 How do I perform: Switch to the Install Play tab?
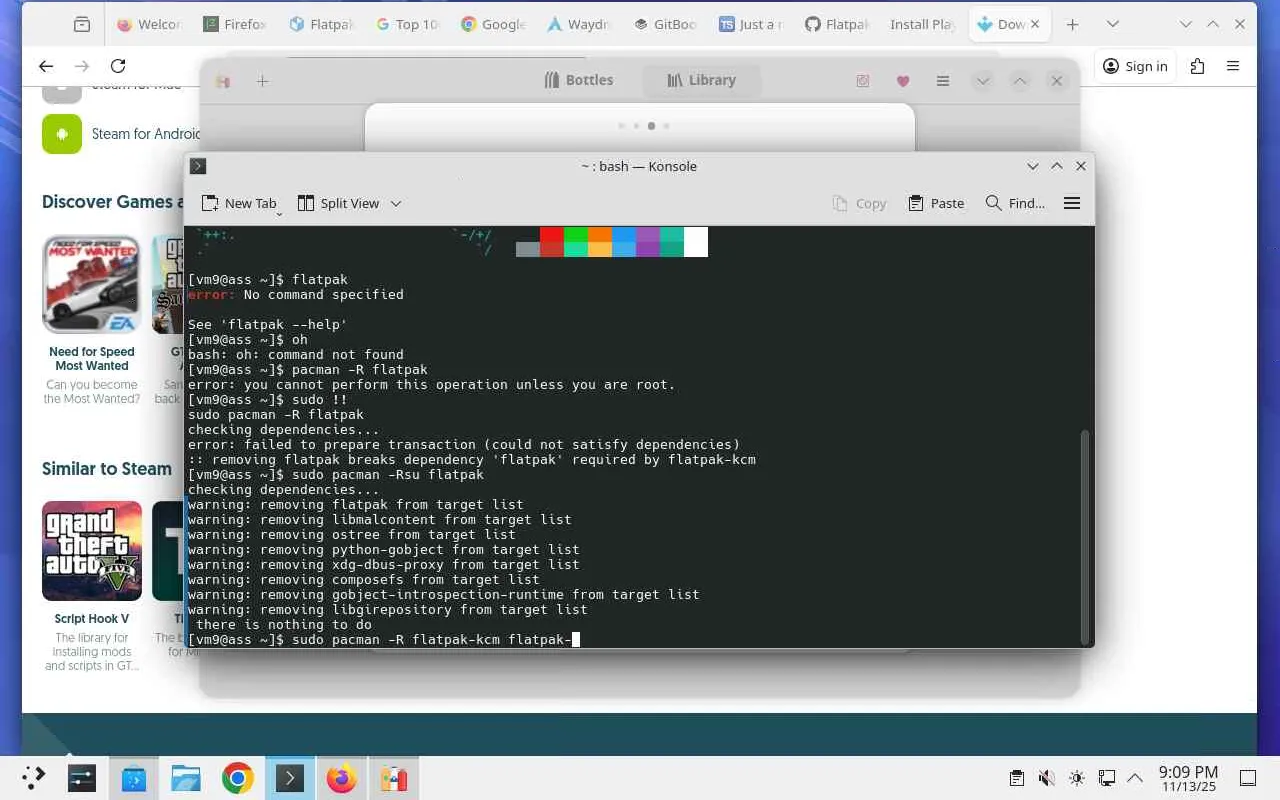(923, 25)
